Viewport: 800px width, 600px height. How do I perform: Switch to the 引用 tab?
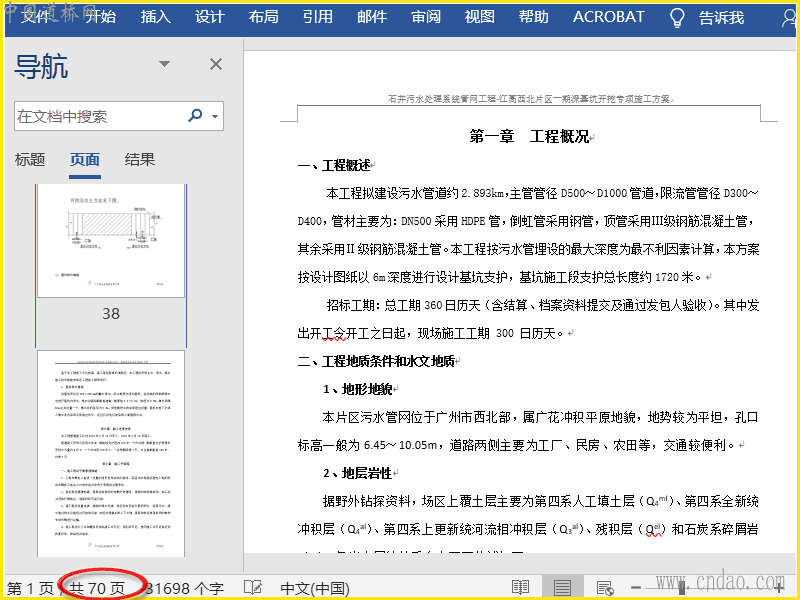tap(318, 17)
